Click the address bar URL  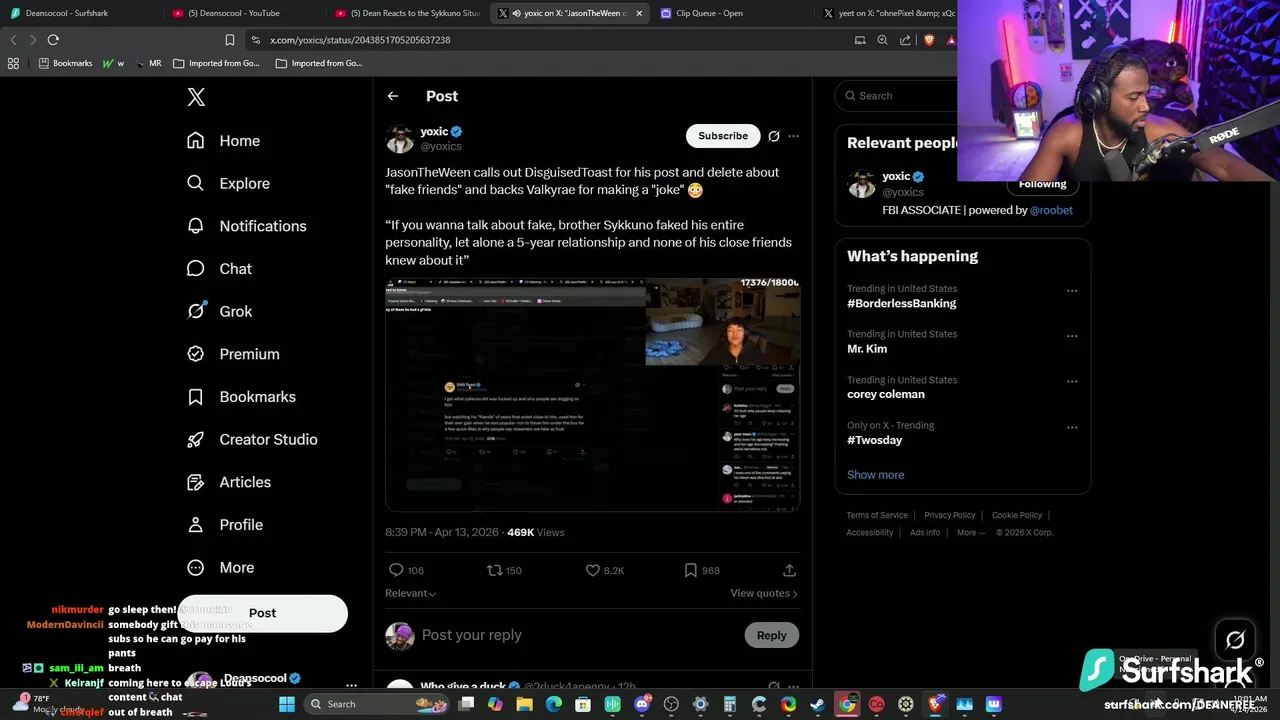(360, 40)
